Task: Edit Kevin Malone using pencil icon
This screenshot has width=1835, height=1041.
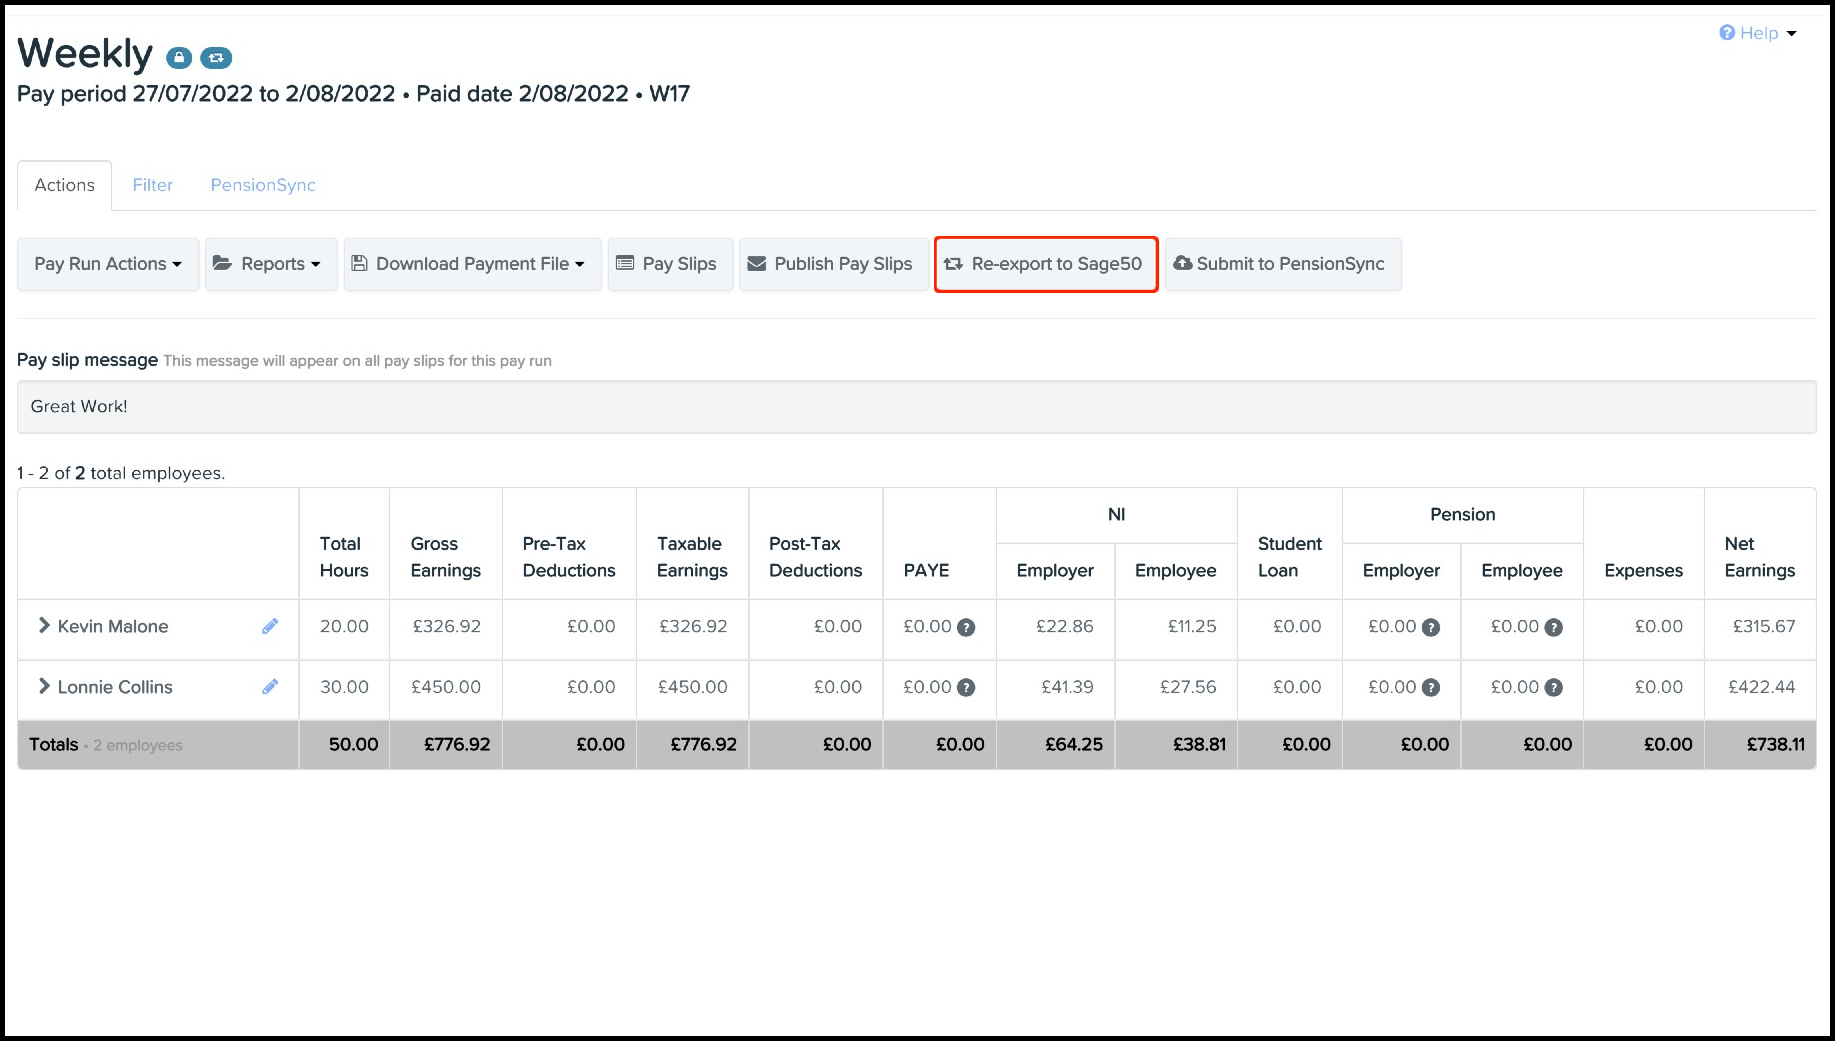Action: [x=270, y=626]
